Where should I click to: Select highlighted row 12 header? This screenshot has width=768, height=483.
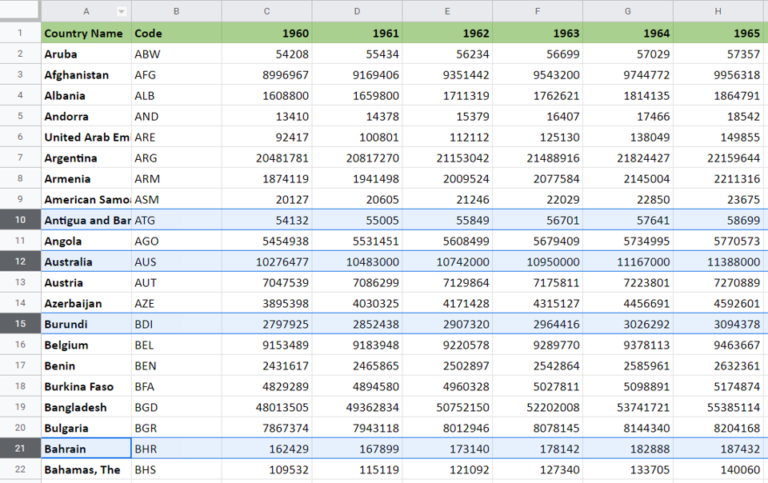coord(20,261)
